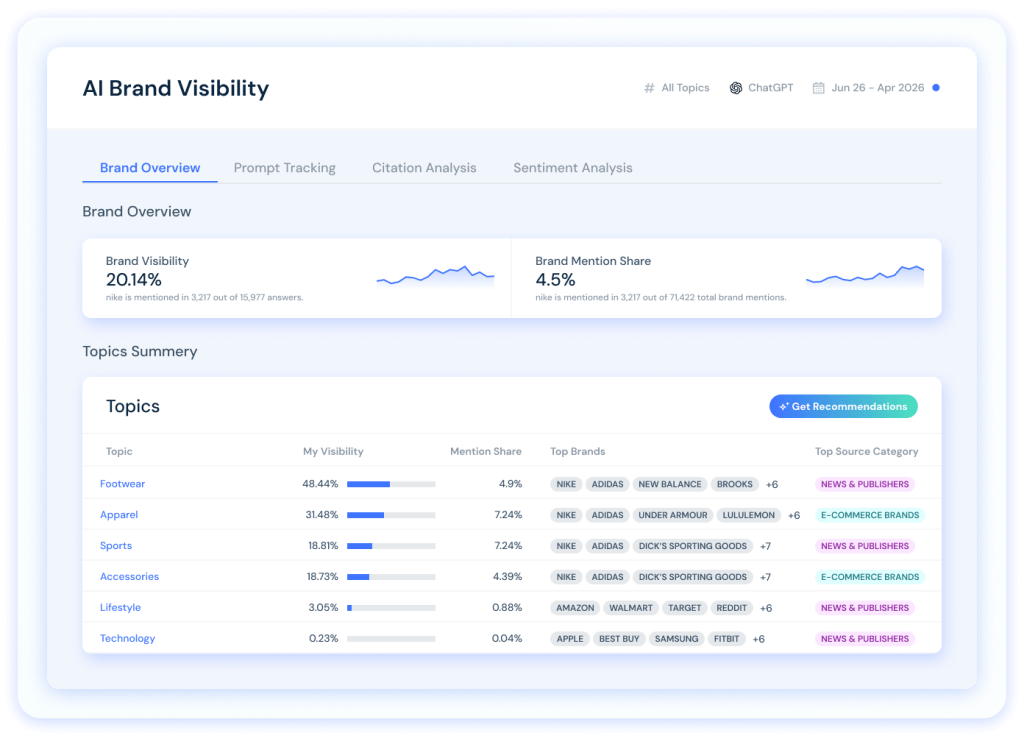Screen dimensions: 1024x736
Task: Sort by the Mention Share column header
Action: (x=486, y=451)
